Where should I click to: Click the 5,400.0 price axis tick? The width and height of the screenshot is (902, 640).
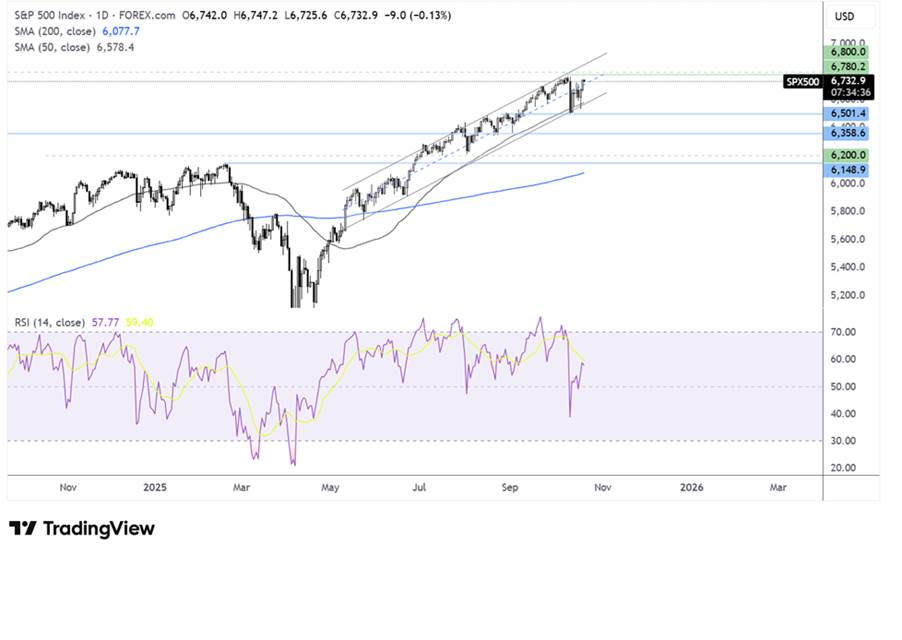[847, 267]
